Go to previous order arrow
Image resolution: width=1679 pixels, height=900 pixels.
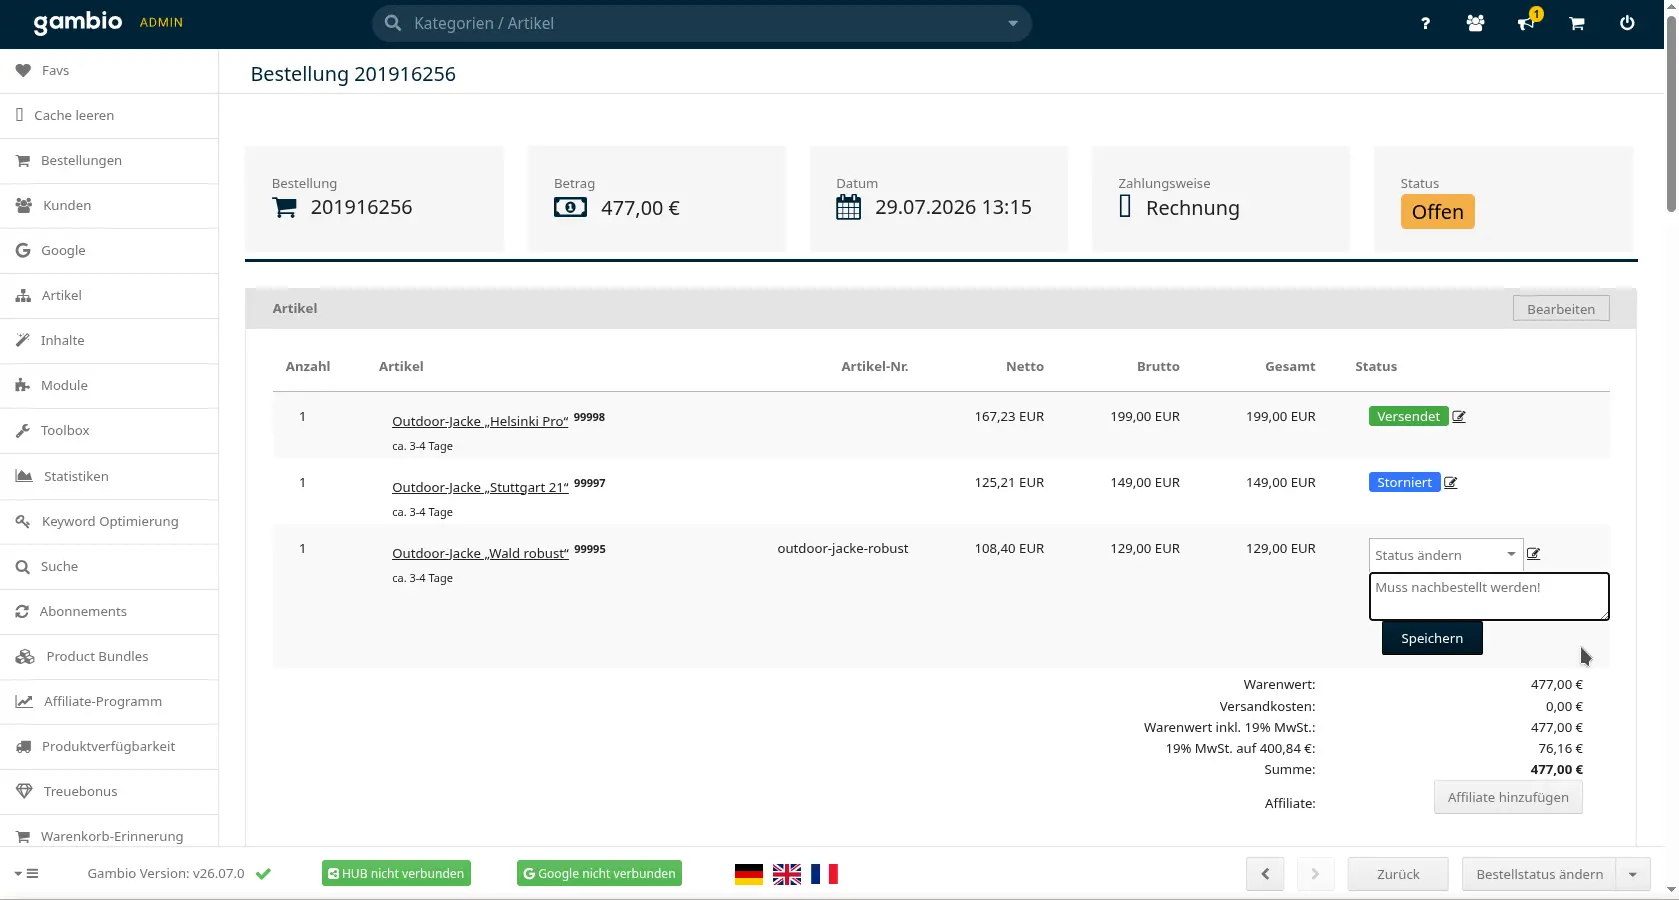(1265, 874)
